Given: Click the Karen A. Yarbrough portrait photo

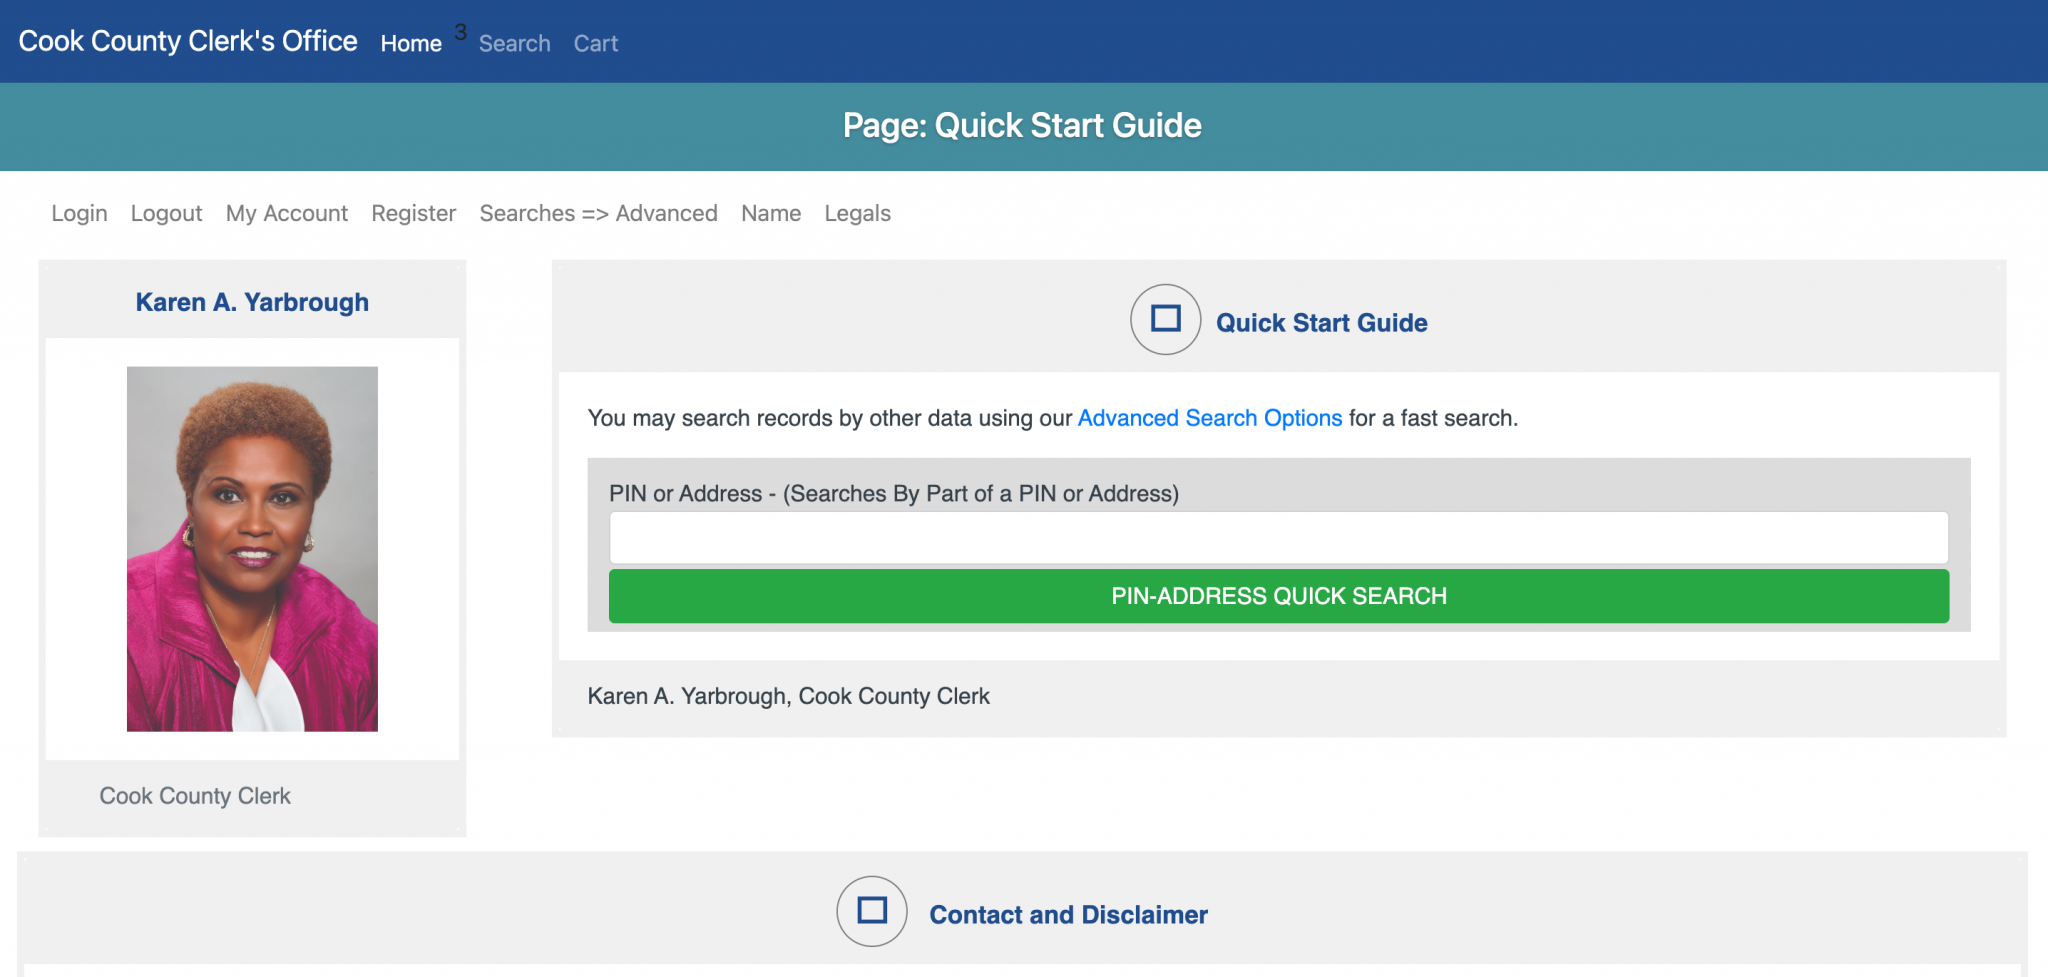Looking at the screenshot, I should click(252, 548).
